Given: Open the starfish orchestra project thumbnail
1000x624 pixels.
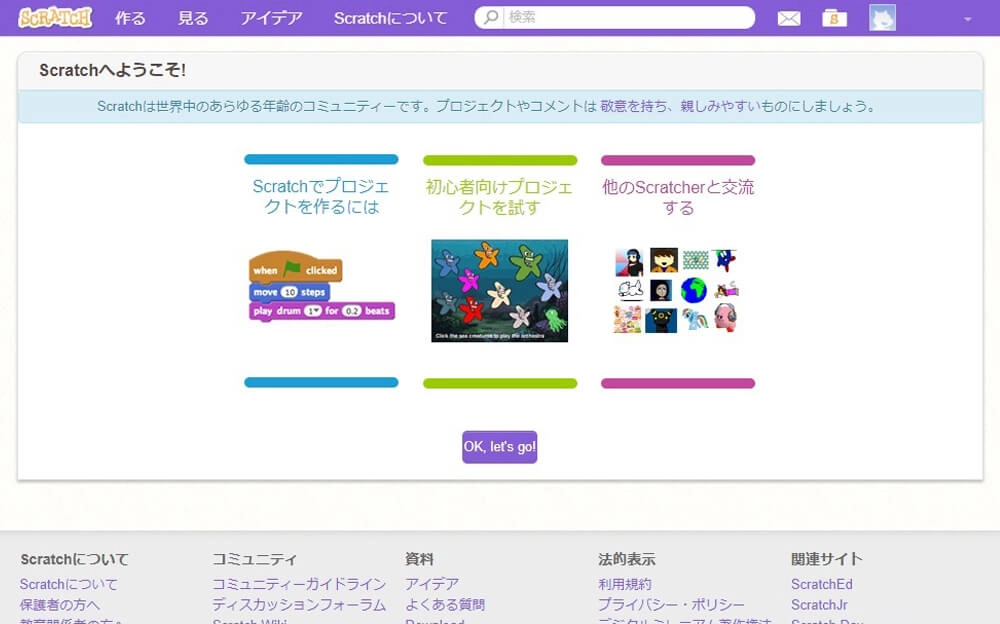Looking at the screenshot, I should 499,290.
